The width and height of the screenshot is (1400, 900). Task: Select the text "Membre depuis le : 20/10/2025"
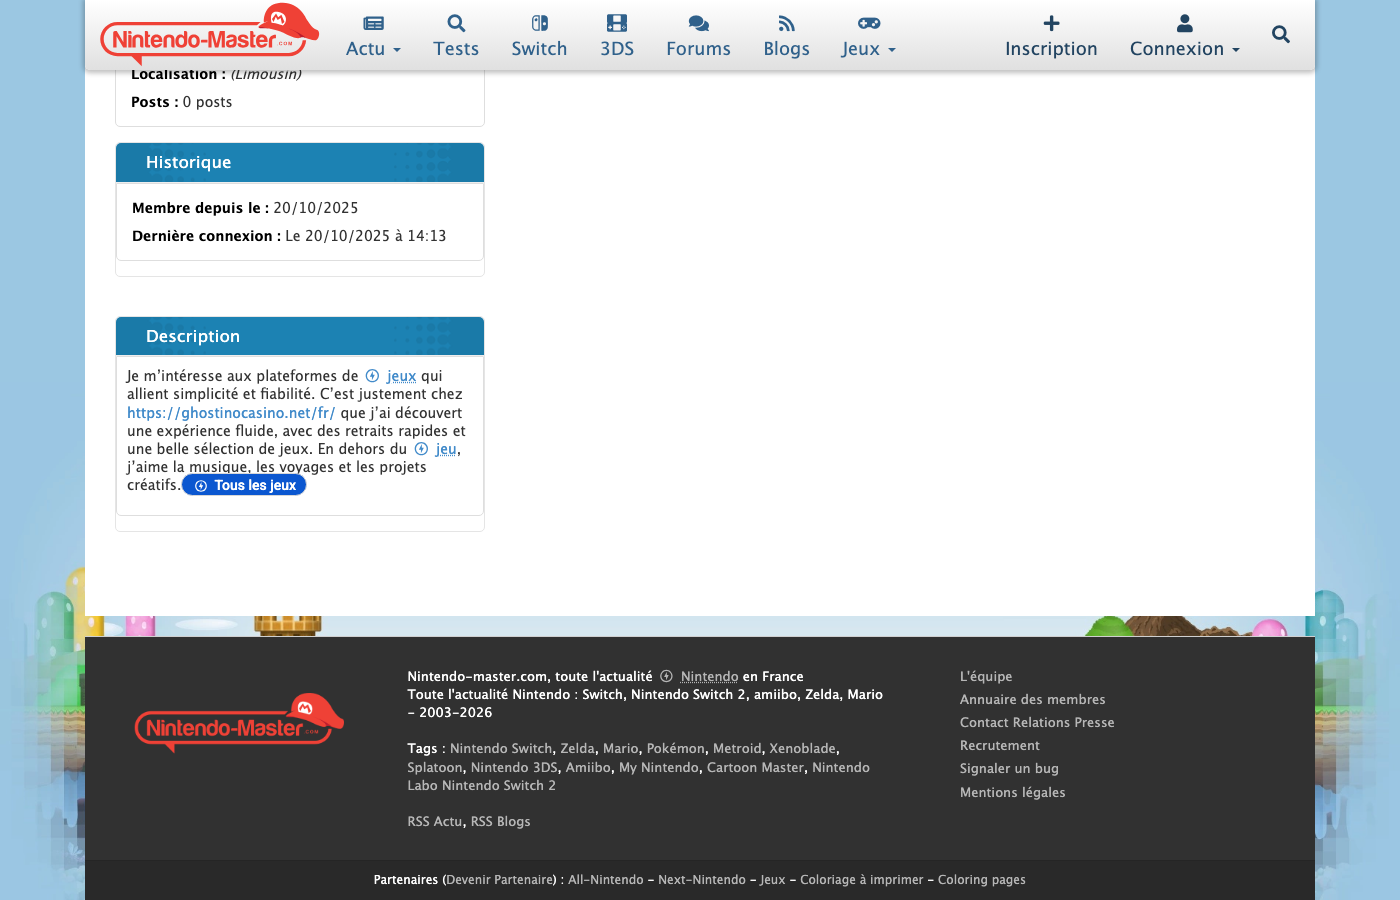tap(245, 208)
